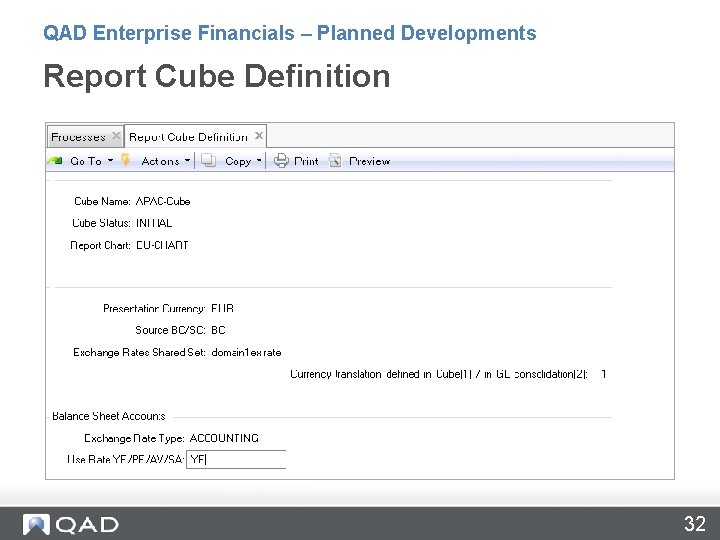Click the Exchange Rates Shared Set label
This screenshot has width=720, height=540.
tap(139, 353)
